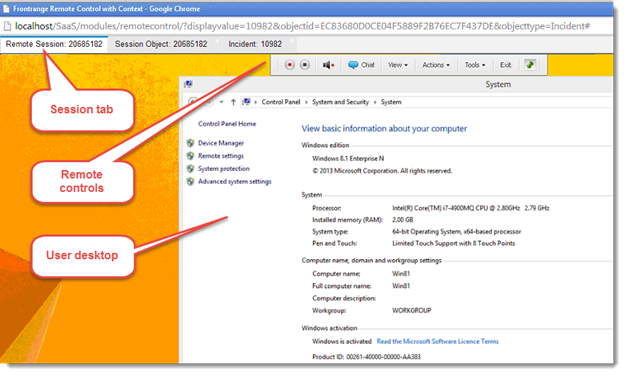Click the '2.00 GB' installed memory value
This screenshot has width=624, height=374.
[x=403, y=220]
